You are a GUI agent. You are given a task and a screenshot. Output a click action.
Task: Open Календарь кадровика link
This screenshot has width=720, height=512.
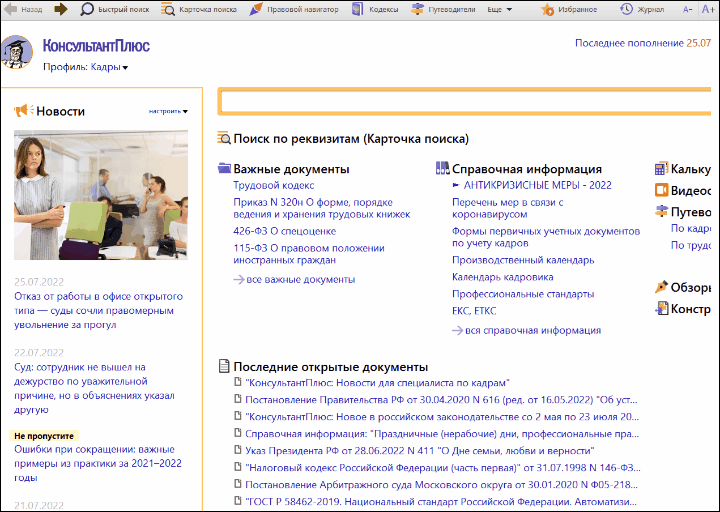coord(503,277)
